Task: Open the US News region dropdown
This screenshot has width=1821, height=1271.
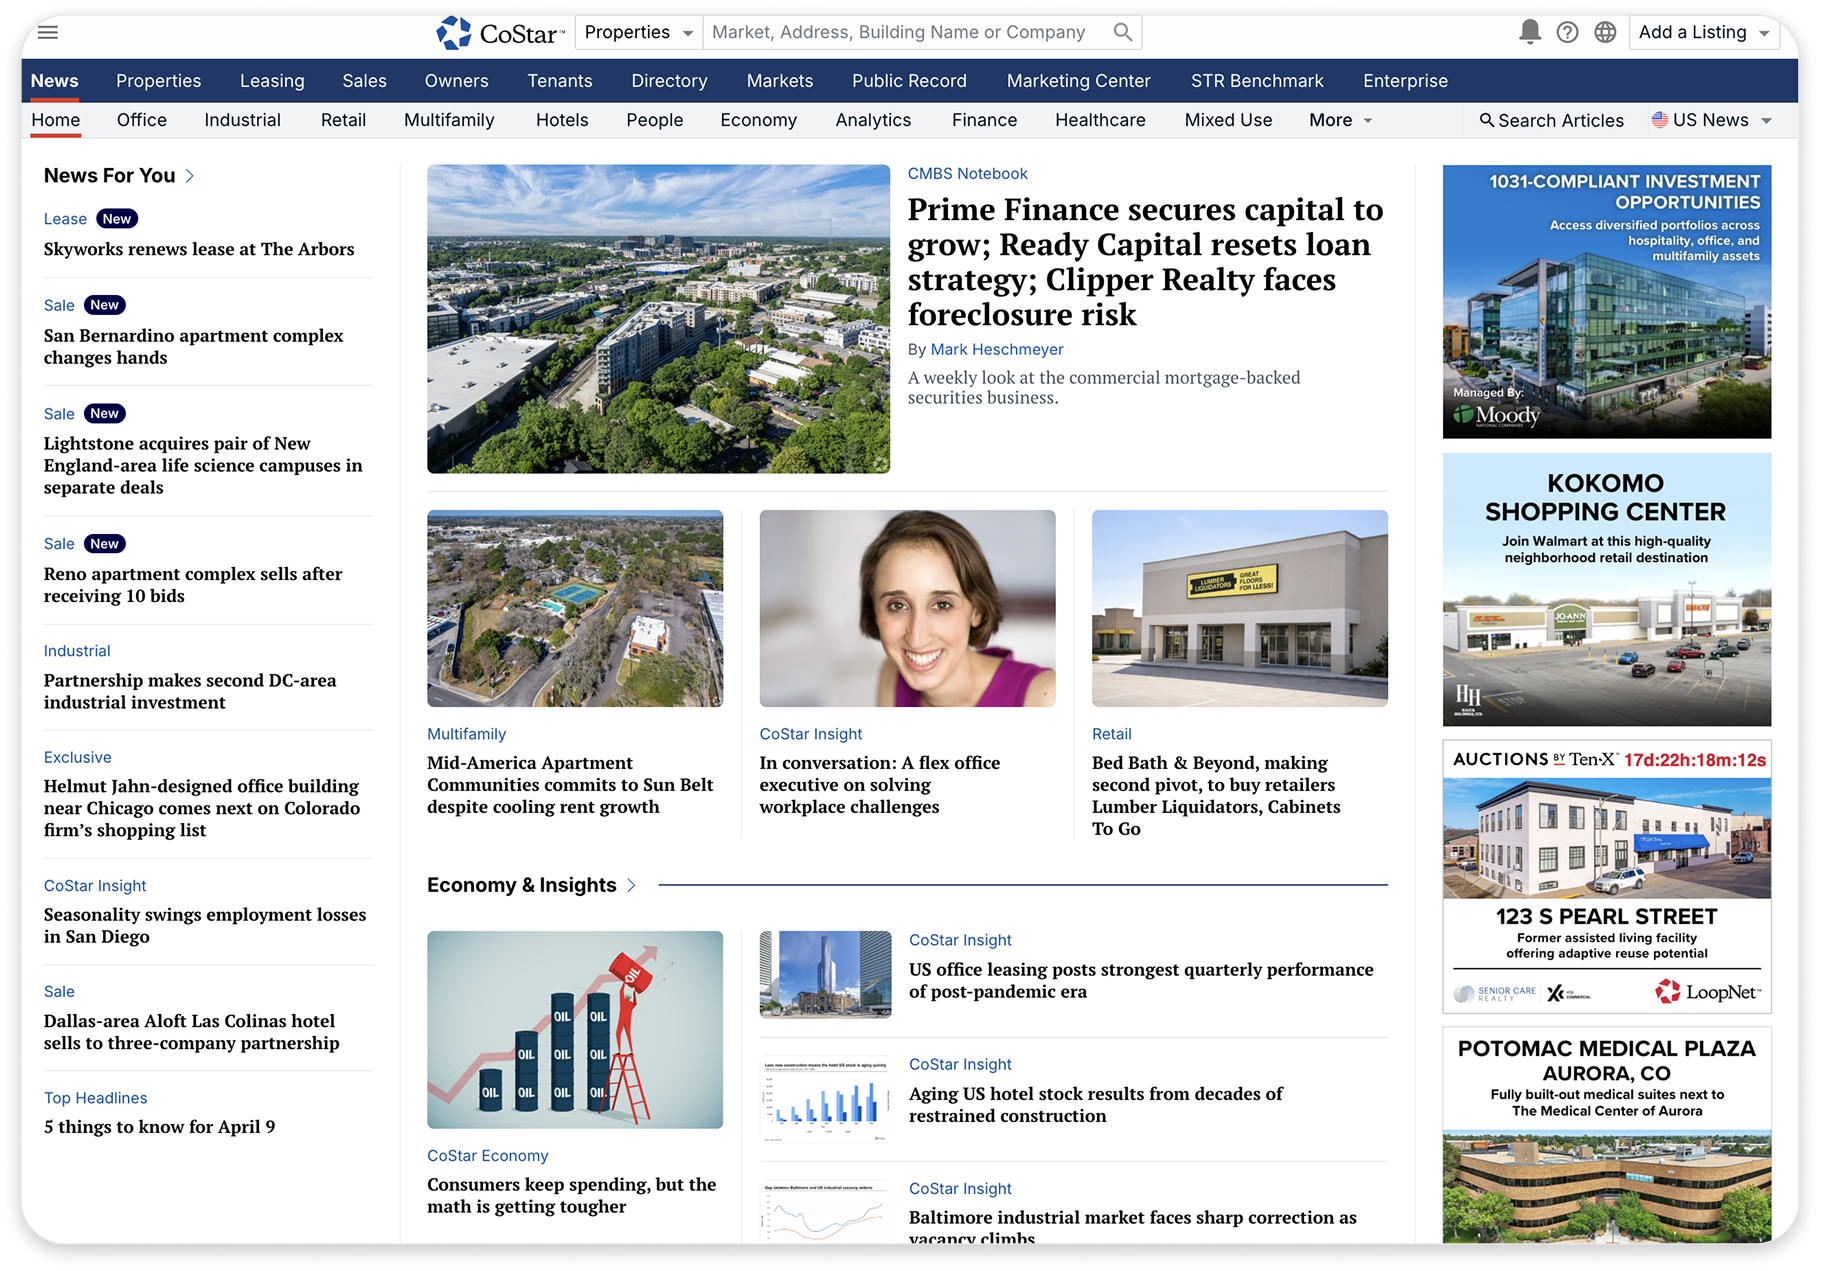Action: pos(1768,120)
